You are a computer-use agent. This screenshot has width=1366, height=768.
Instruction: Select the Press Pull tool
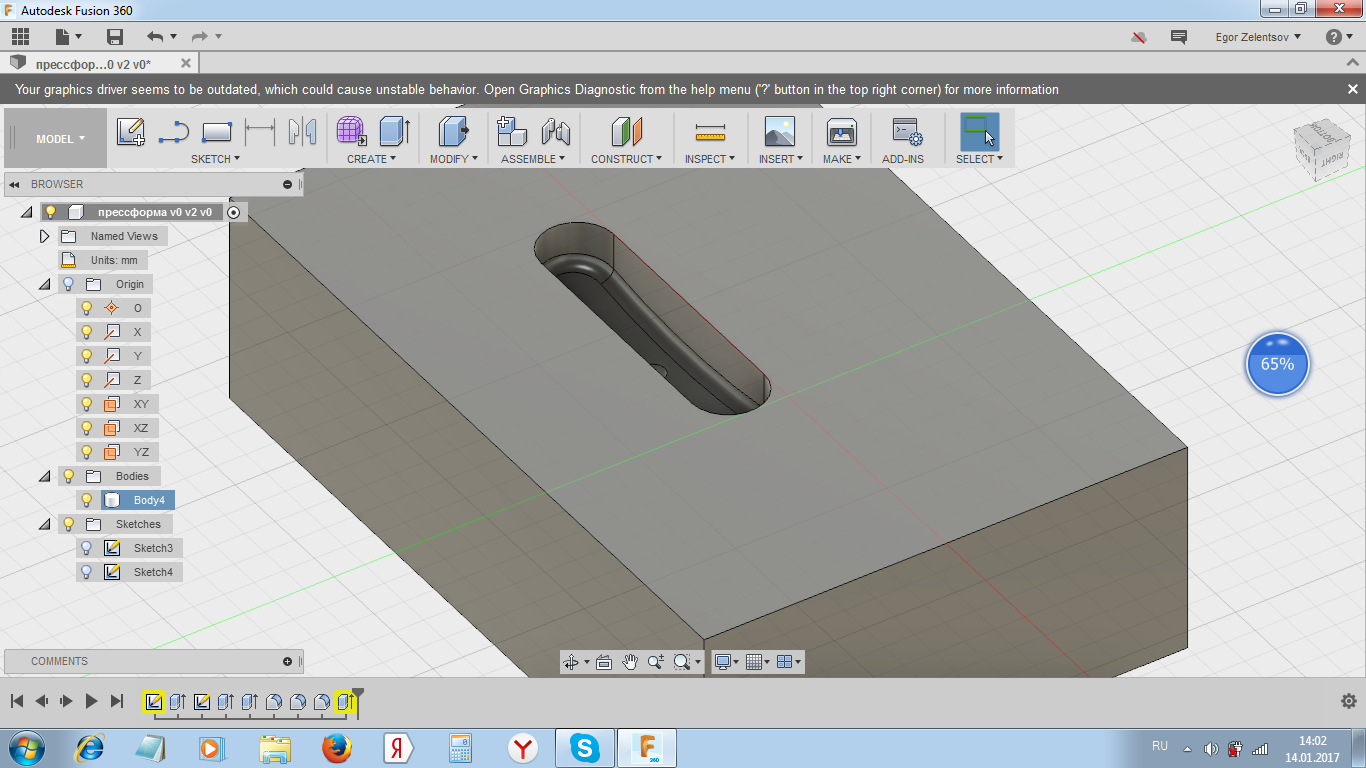454,131
